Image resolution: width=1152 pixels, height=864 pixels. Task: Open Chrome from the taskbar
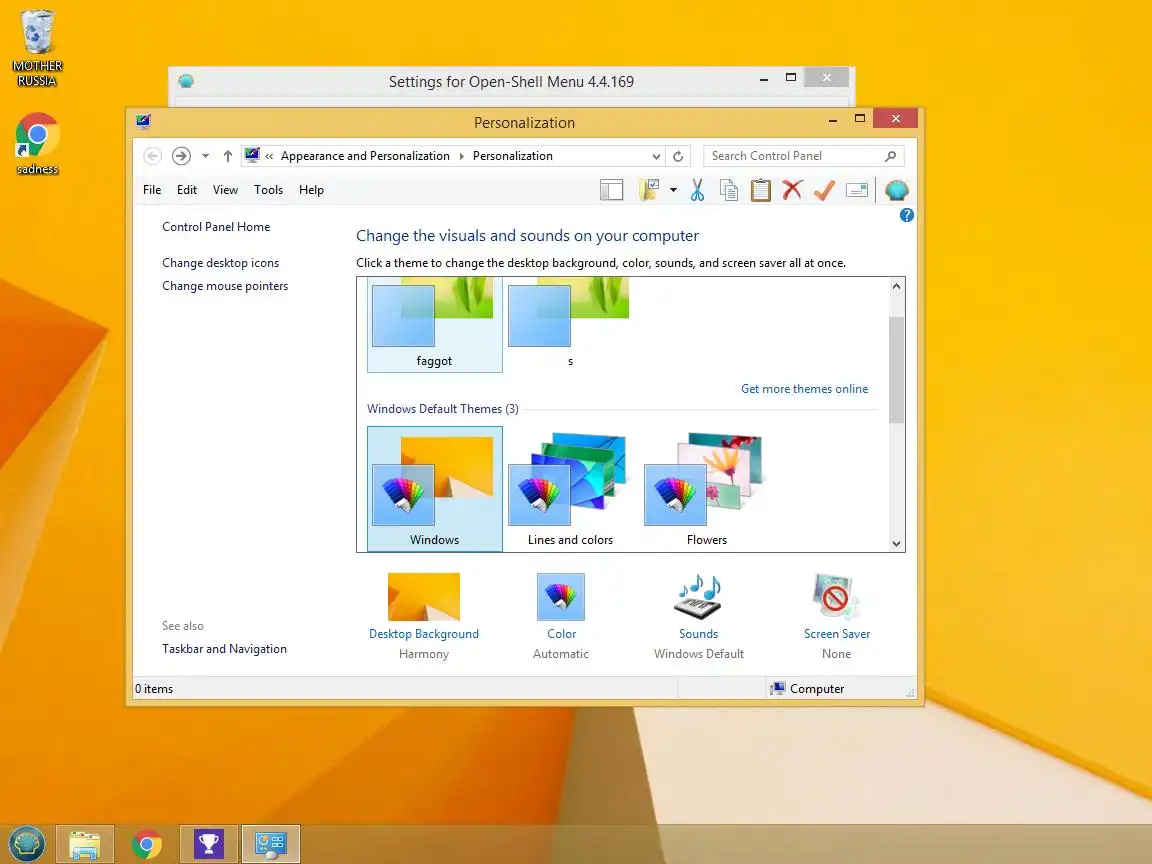[x=147, y=844]
